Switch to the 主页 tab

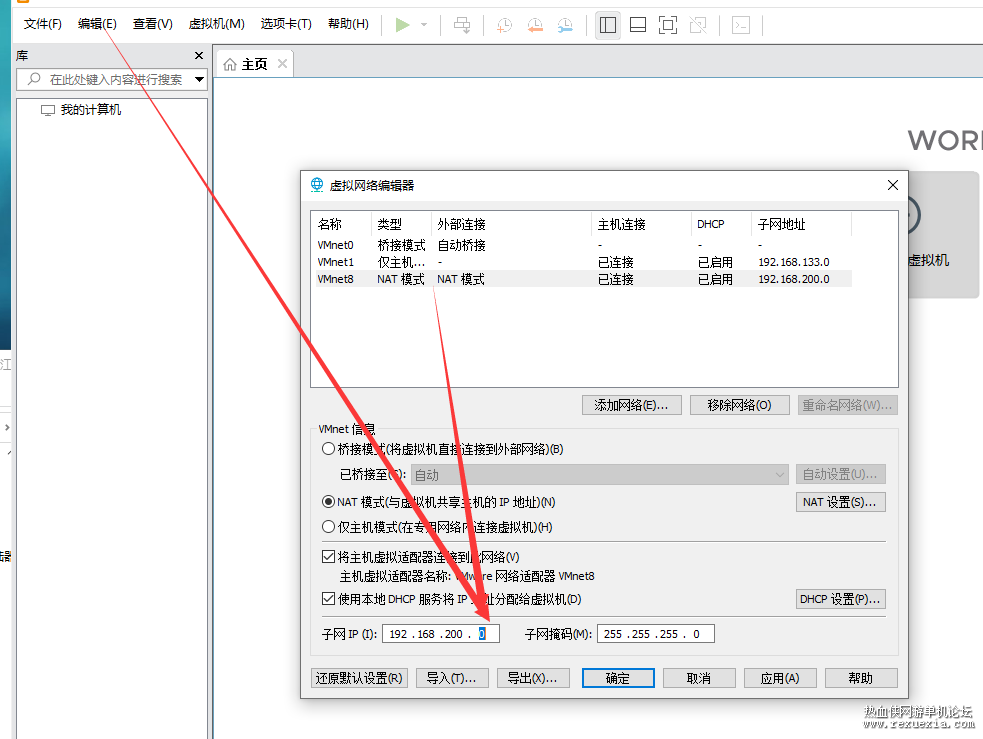[x=254, y=65]
